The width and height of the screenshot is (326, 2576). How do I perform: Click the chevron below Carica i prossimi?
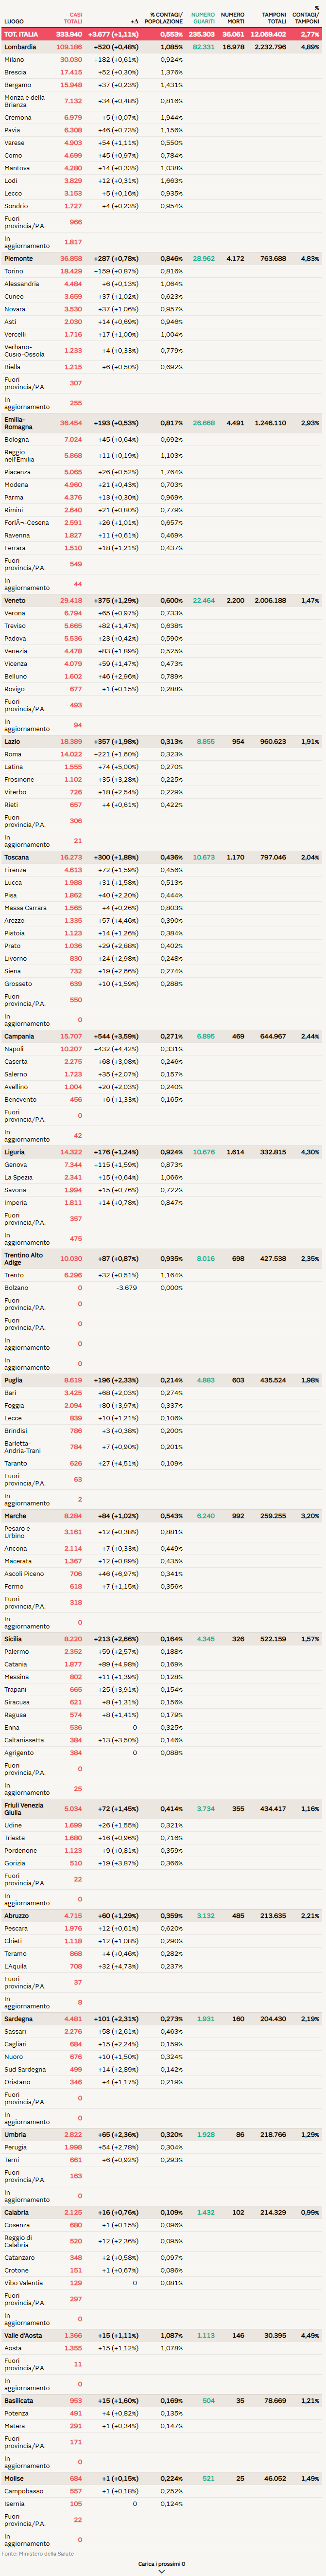(162, 2571)
